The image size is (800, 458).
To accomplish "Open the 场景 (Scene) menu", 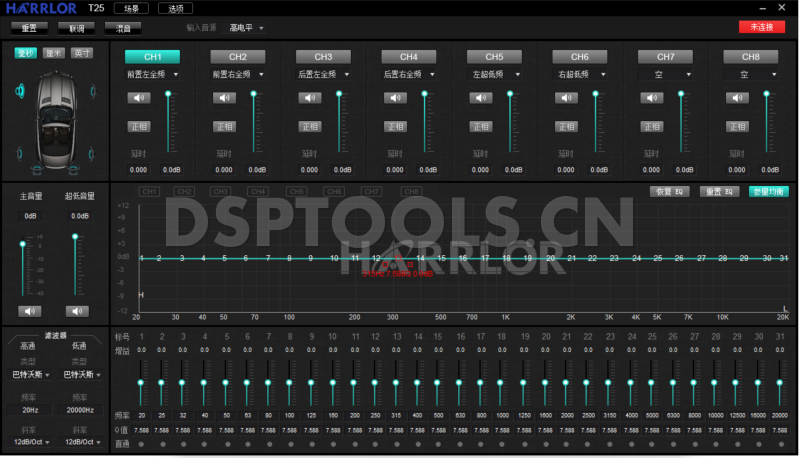I will 137,8.
